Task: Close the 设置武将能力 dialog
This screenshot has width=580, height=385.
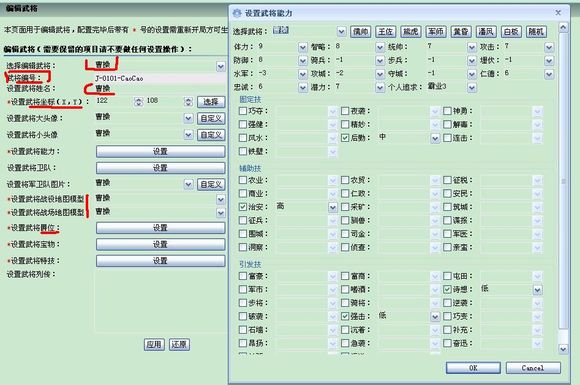Action: (558, 13)
